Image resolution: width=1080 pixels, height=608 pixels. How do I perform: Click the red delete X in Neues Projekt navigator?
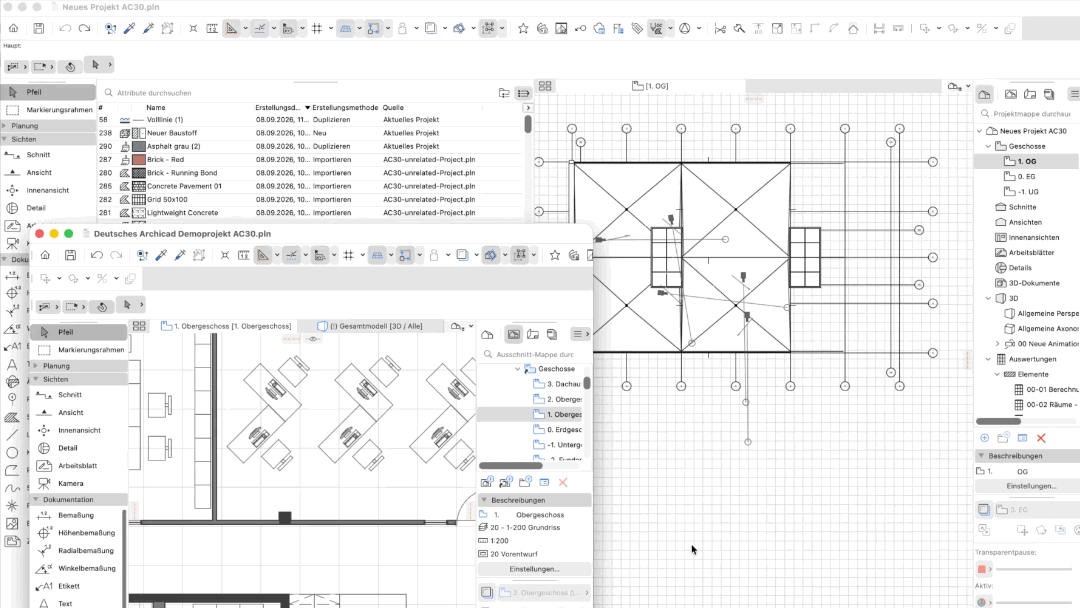(1041, 438)
